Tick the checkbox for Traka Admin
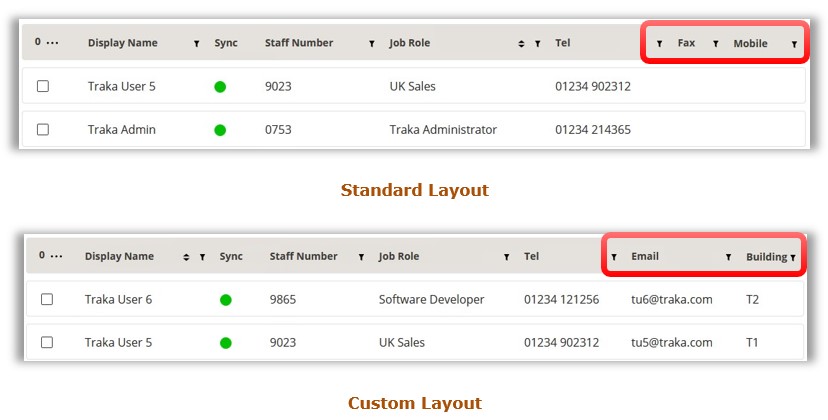Viewport: 828px width, 420px height. (x=43, y=130)
